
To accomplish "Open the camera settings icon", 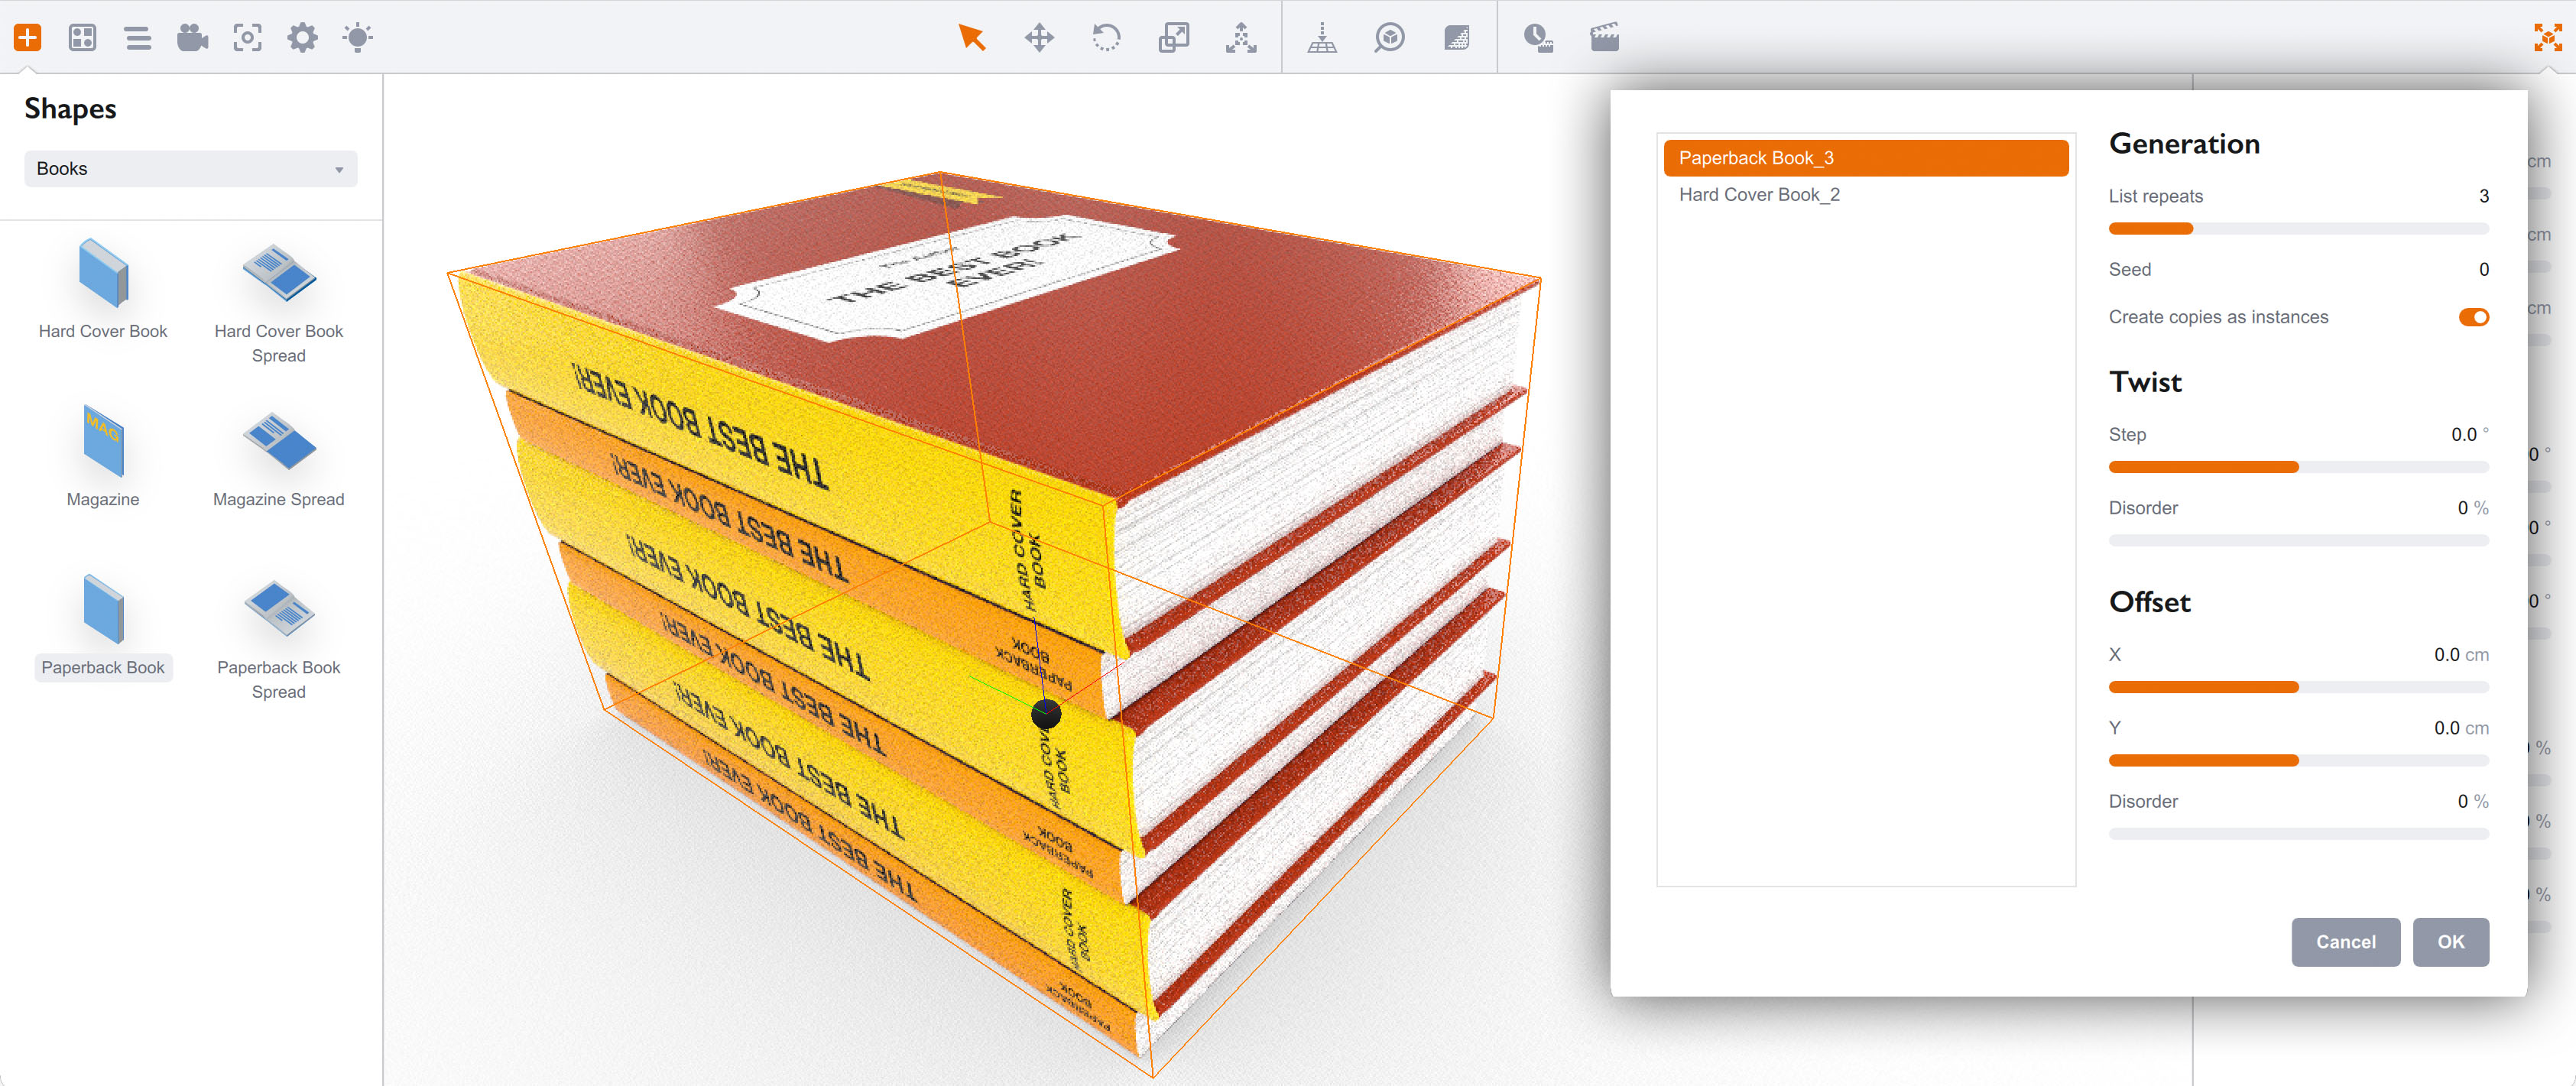I will (192, 38).
